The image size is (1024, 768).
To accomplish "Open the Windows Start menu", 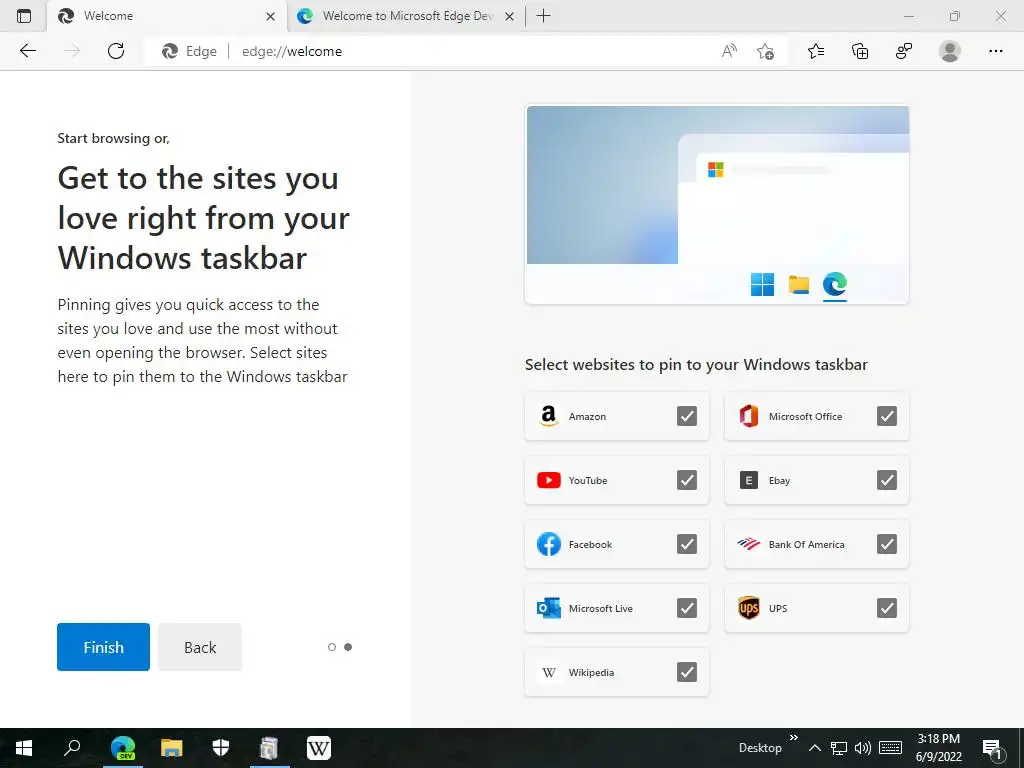I will click(x=24, y=748).
